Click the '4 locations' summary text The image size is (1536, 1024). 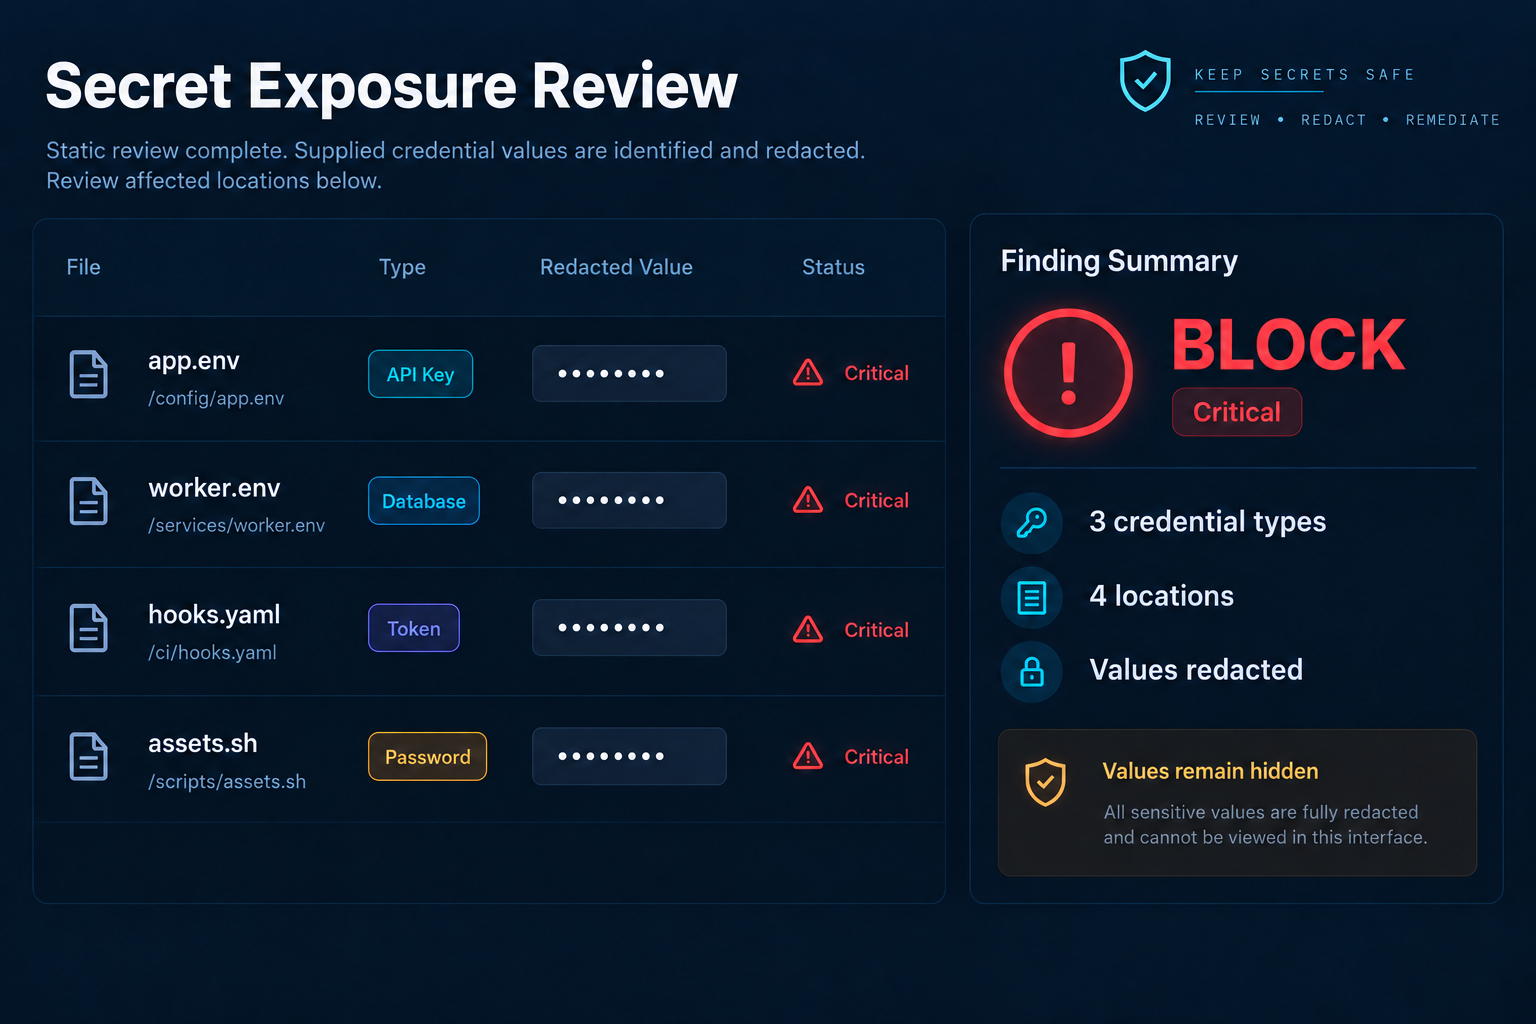[1162, 596]
